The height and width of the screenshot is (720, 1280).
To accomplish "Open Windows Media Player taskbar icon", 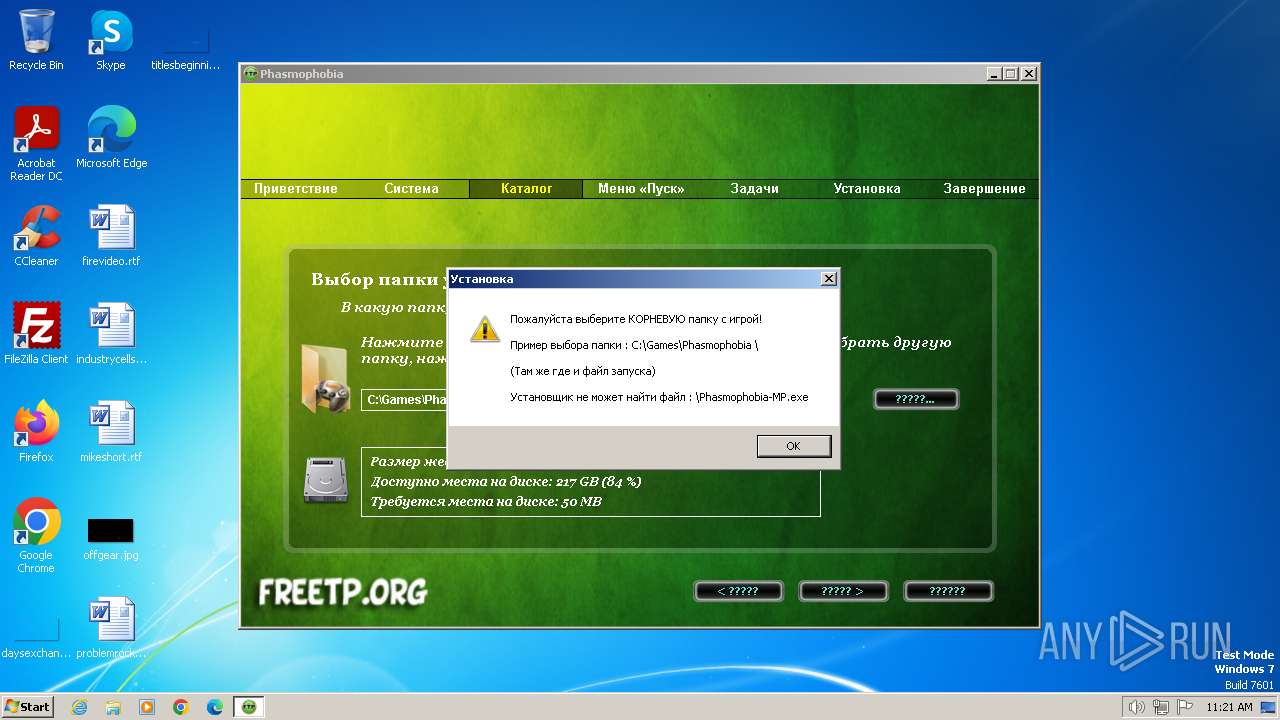I will [147, 707].
